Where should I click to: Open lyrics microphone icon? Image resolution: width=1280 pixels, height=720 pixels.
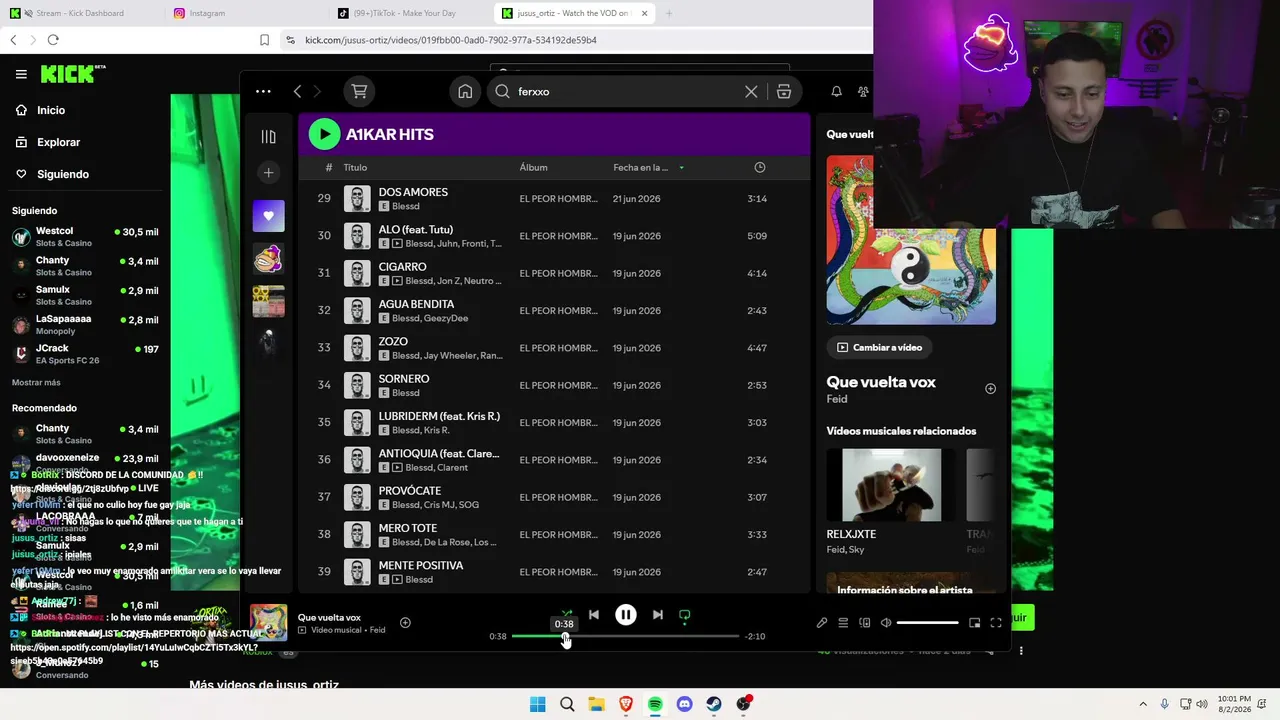coord(822,622)
